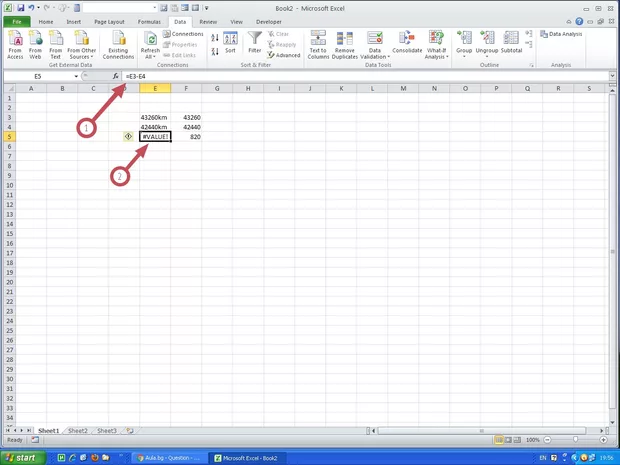Click the Select All corner button
This screenshot has width=620, height=465.
click(x=9, y=89)
